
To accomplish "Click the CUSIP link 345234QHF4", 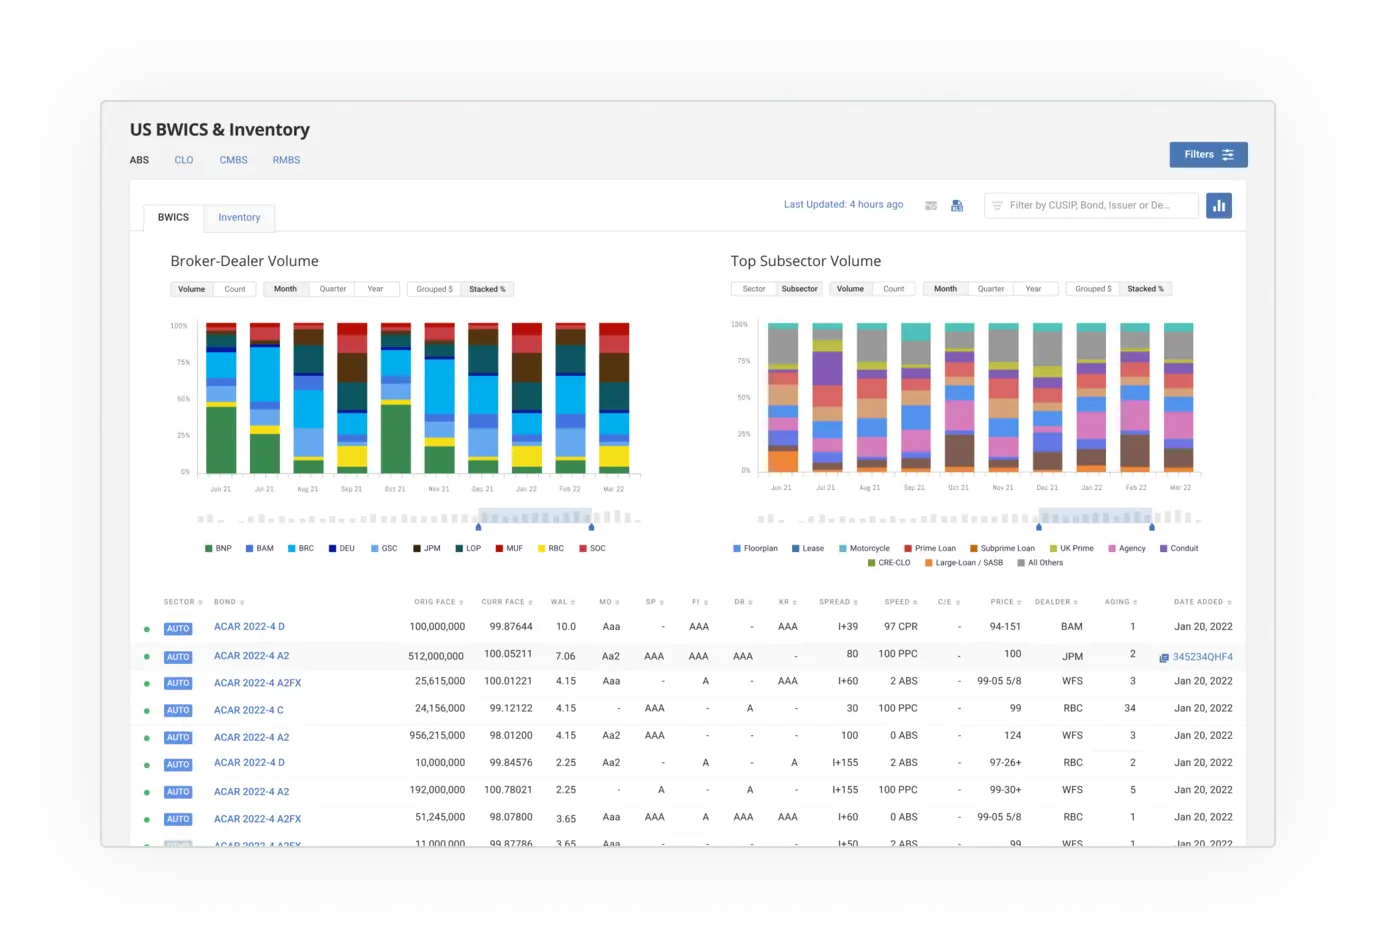I will tap(1202, 657).
